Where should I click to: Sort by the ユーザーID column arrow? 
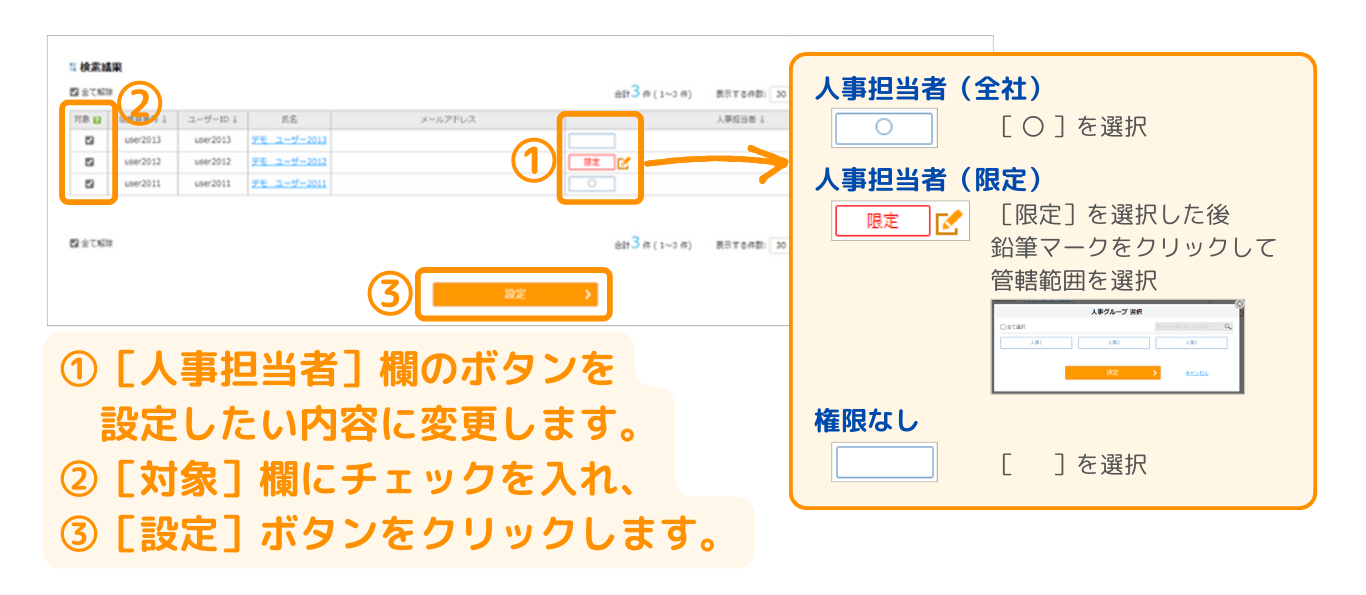pos(234,120)
